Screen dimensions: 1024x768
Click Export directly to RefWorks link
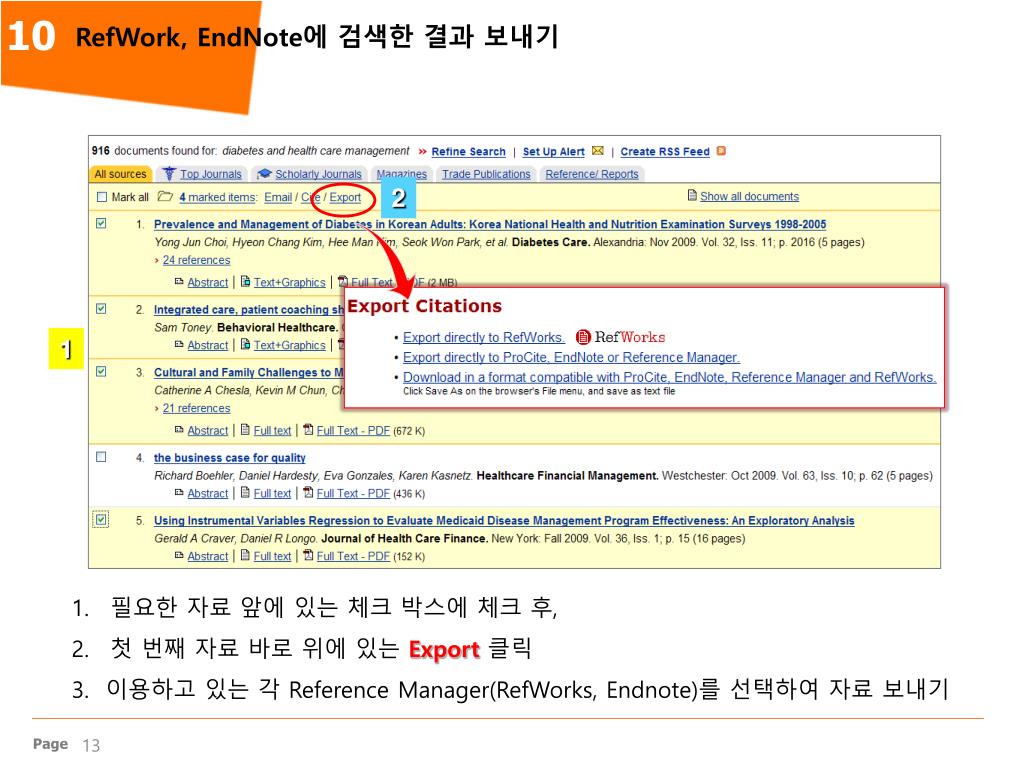[x=483, y=338]
